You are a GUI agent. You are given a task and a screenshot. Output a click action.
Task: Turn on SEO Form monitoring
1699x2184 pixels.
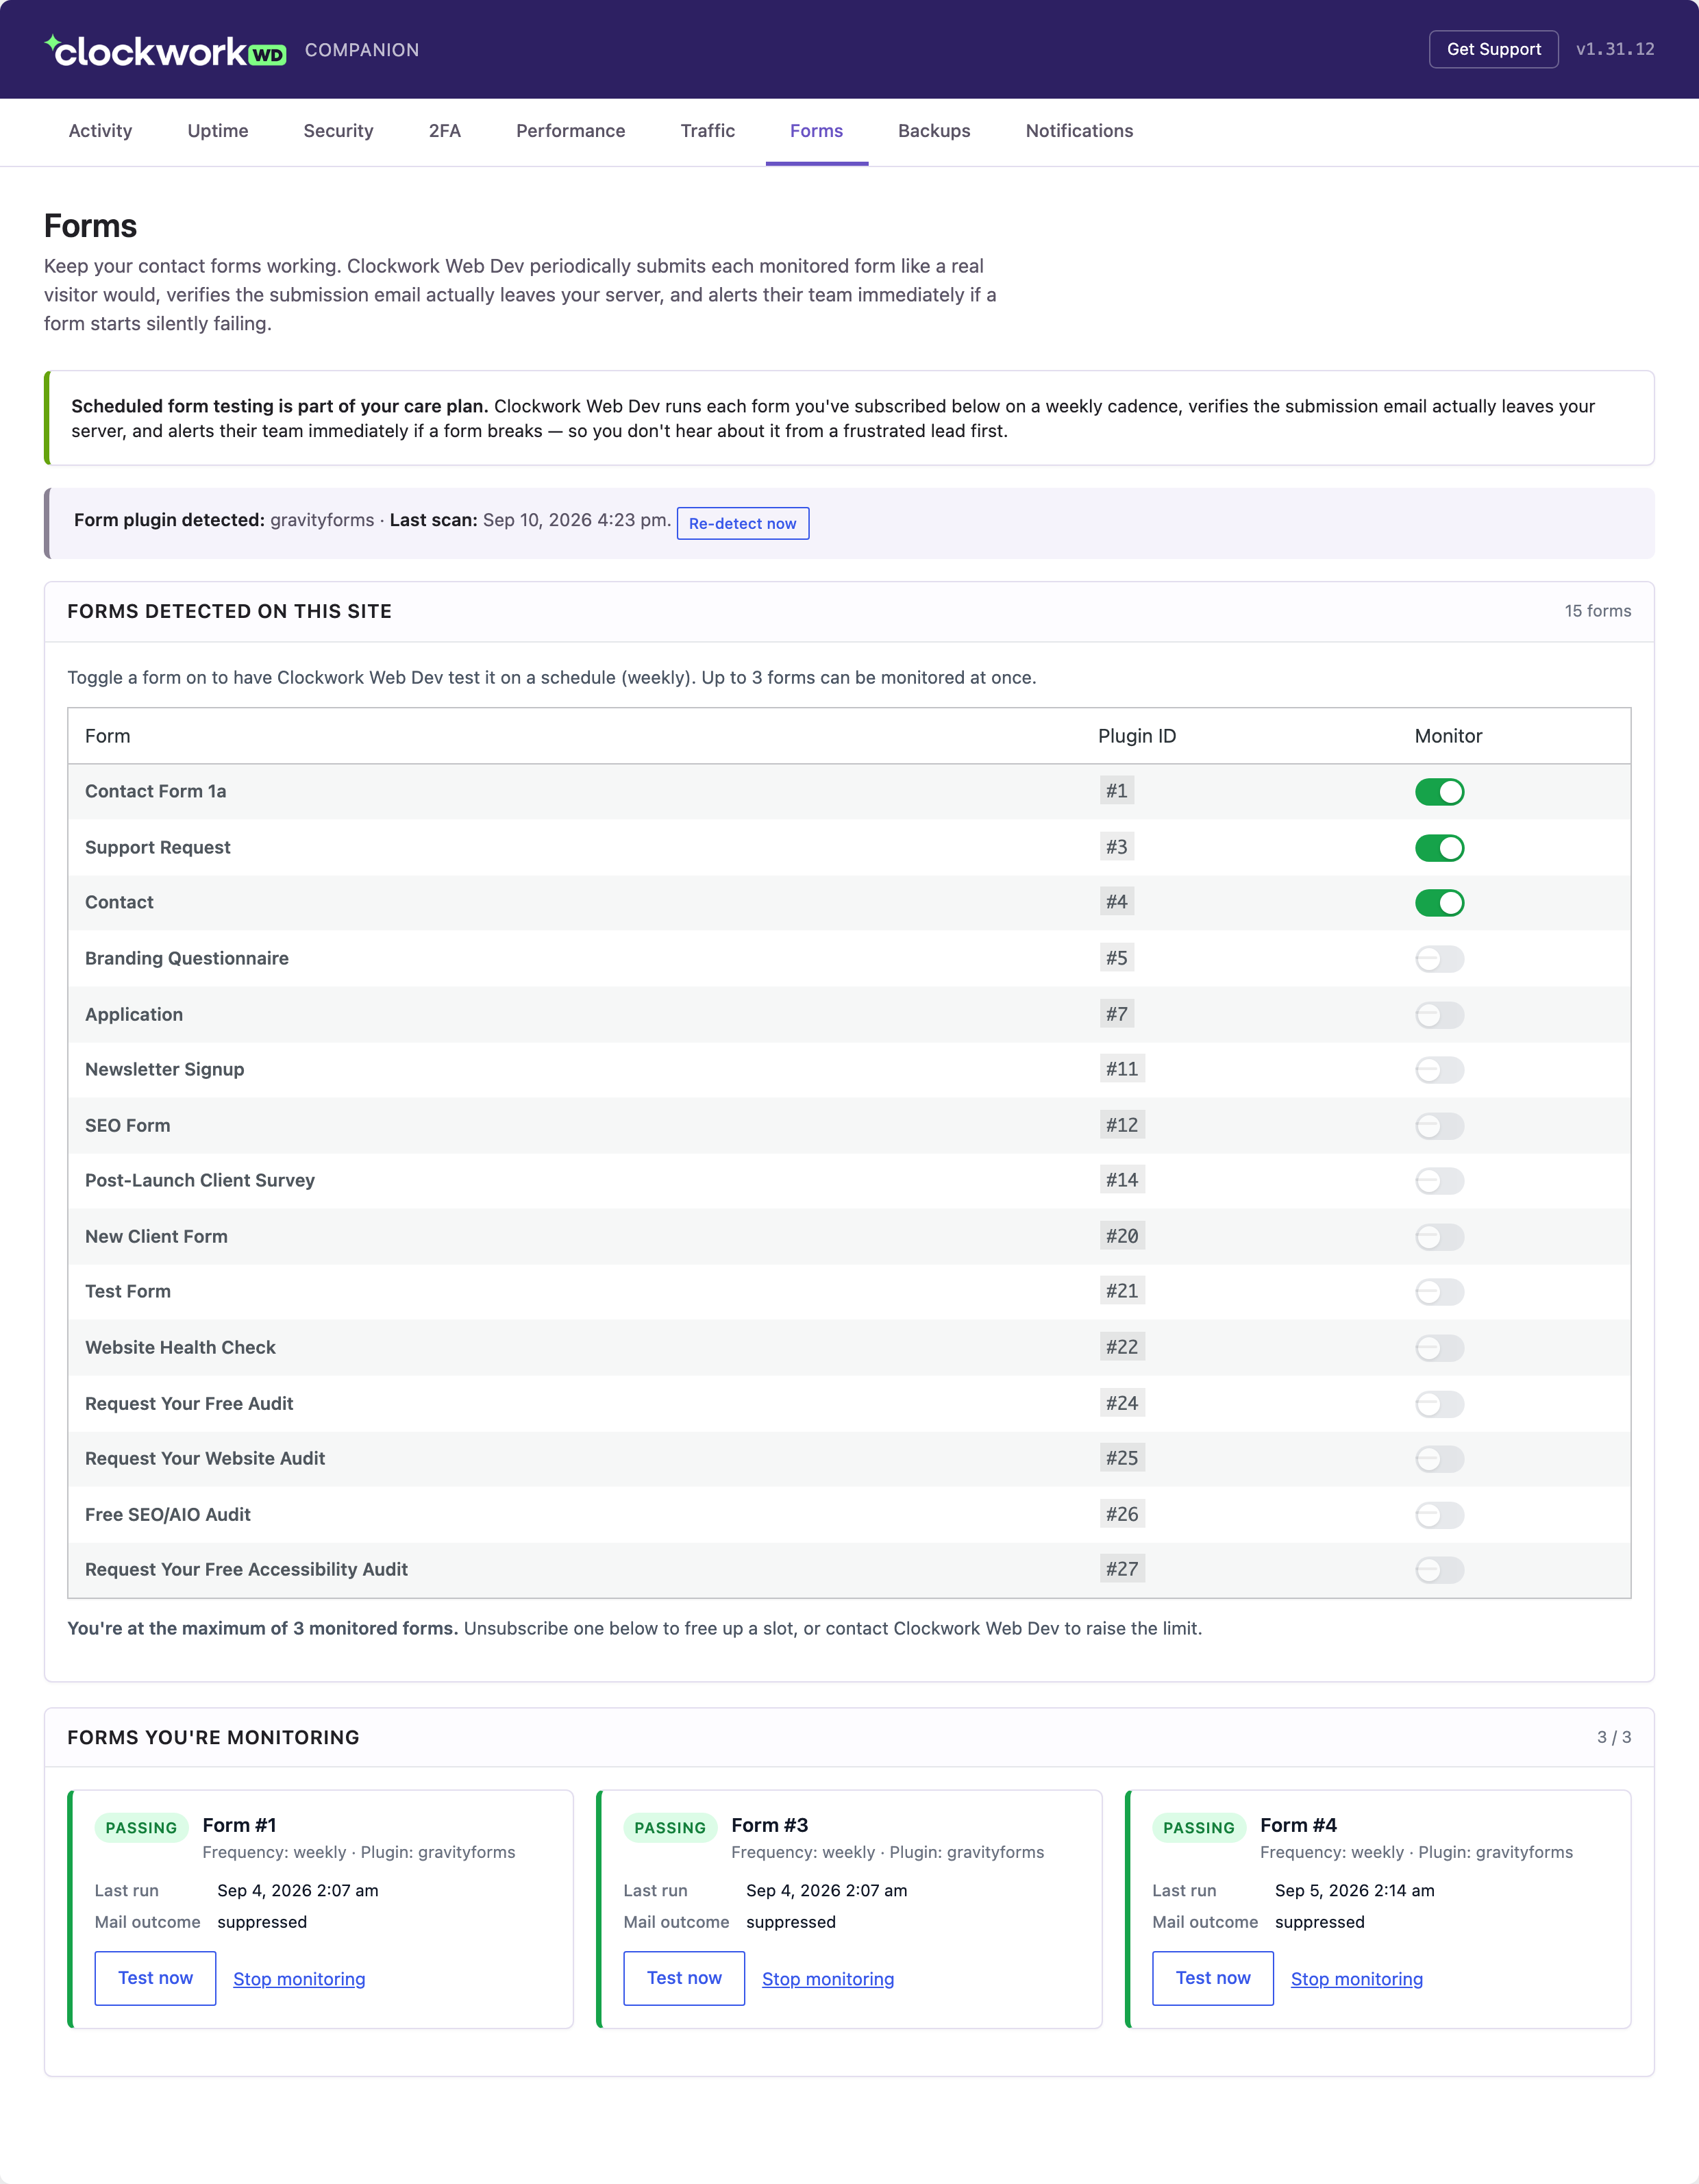1439,1126
